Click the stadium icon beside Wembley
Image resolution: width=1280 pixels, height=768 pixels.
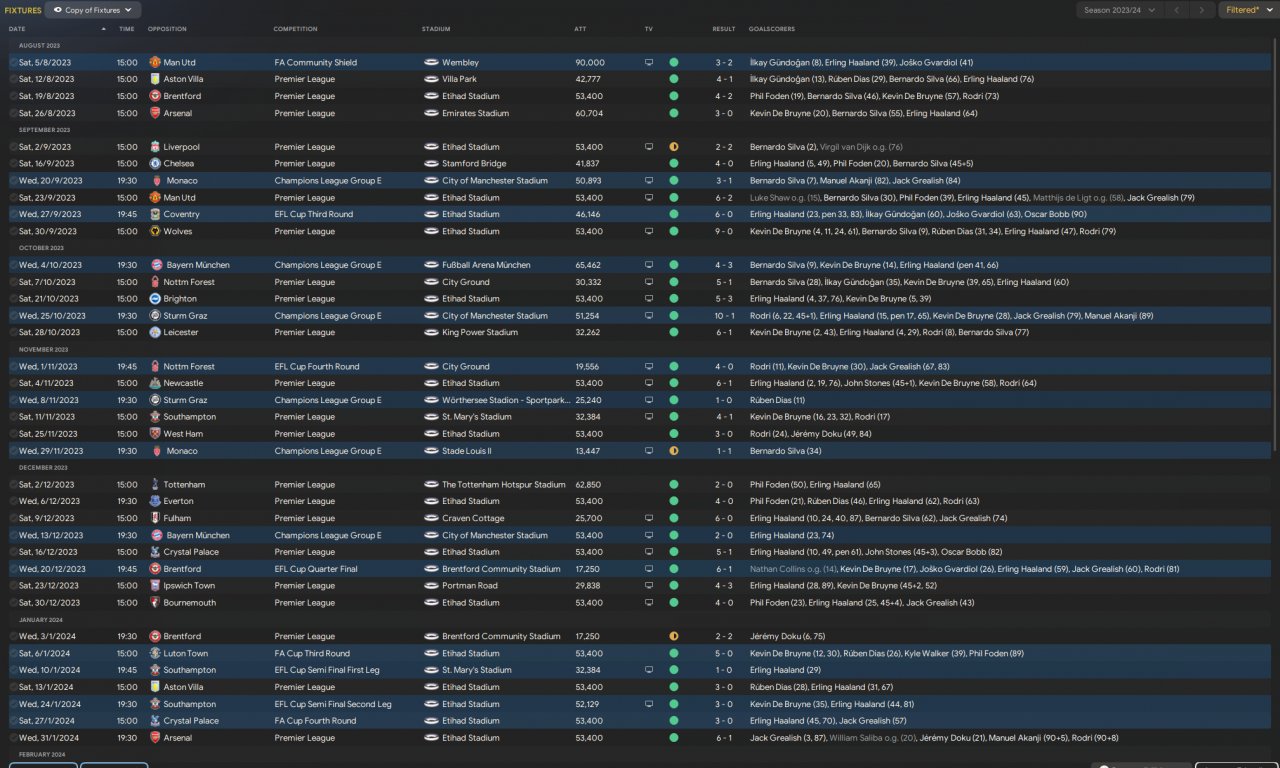(x=431, y=62)
